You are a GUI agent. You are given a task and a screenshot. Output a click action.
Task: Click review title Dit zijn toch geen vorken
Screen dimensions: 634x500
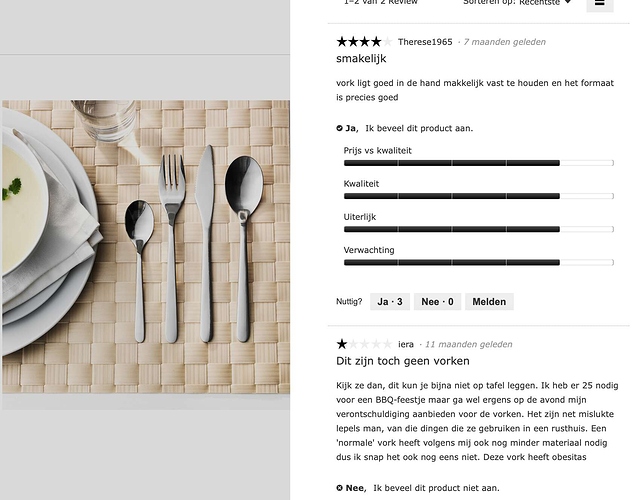pos(403,361)
